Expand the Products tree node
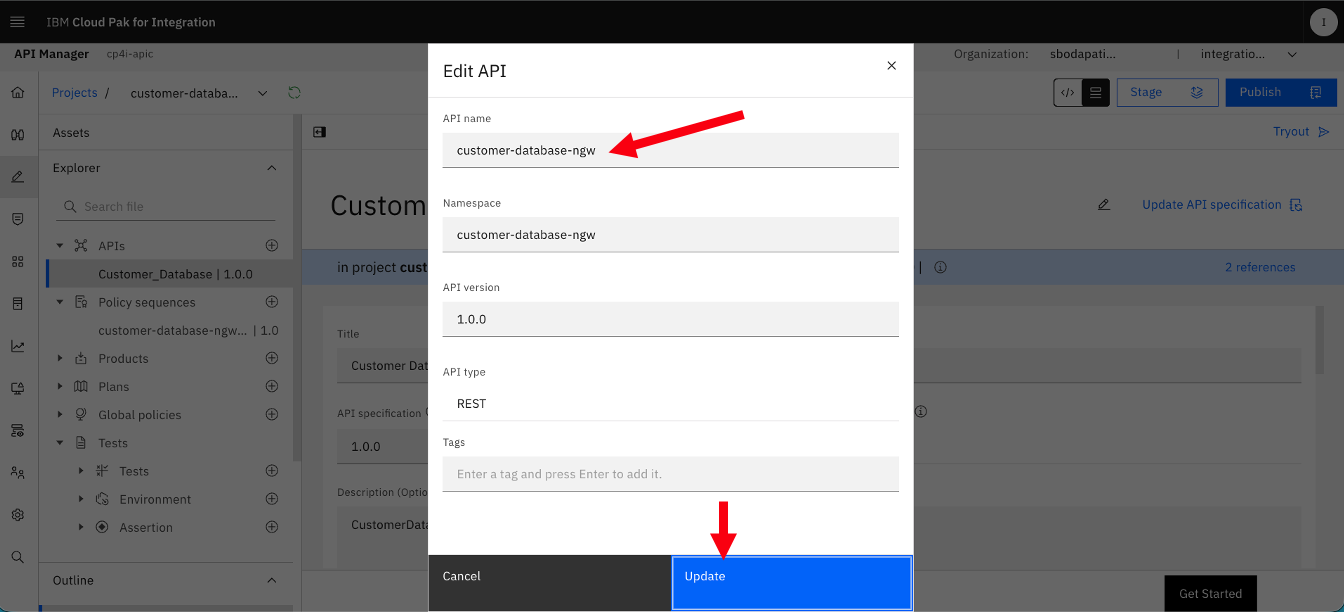Viewport: 1344px width, 613px height. pyautogui.click(x=59, y=358)
